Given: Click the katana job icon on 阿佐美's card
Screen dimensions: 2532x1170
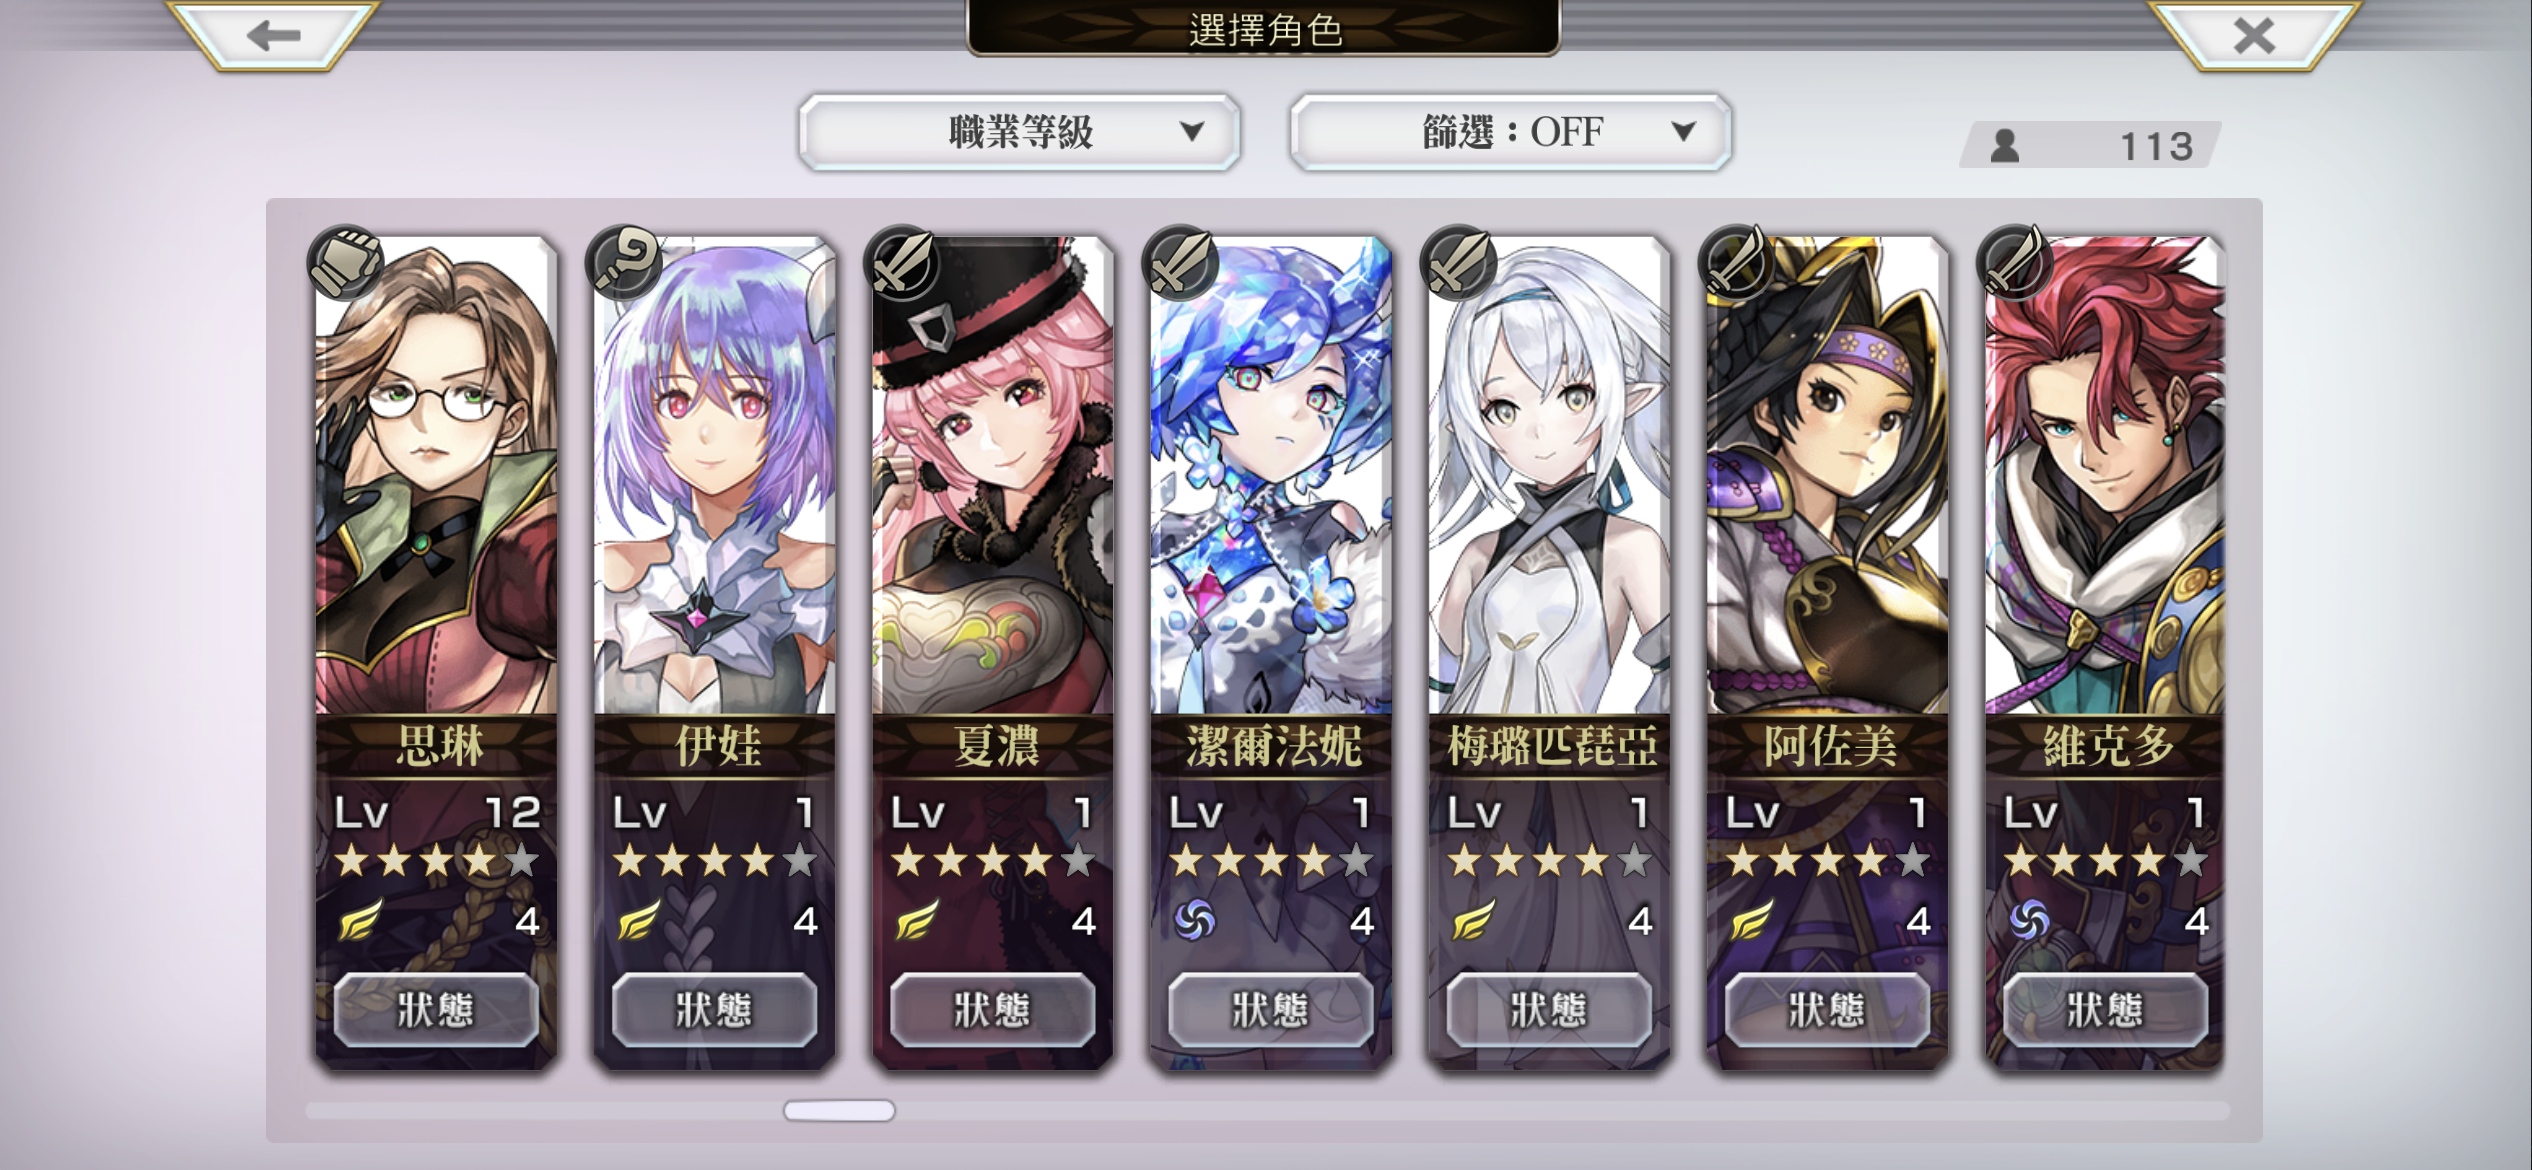Looking at the screenshot, I should click(1736, 263).
